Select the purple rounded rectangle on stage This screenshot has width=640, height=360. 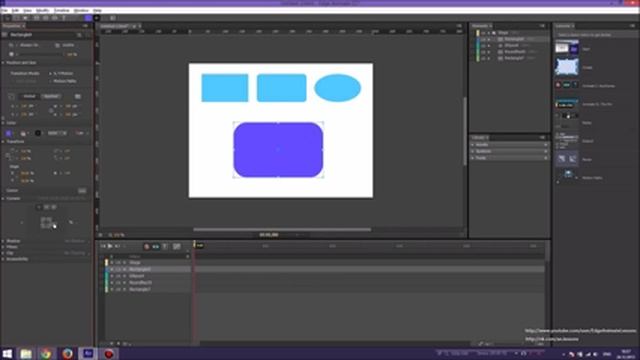[278, 150]
